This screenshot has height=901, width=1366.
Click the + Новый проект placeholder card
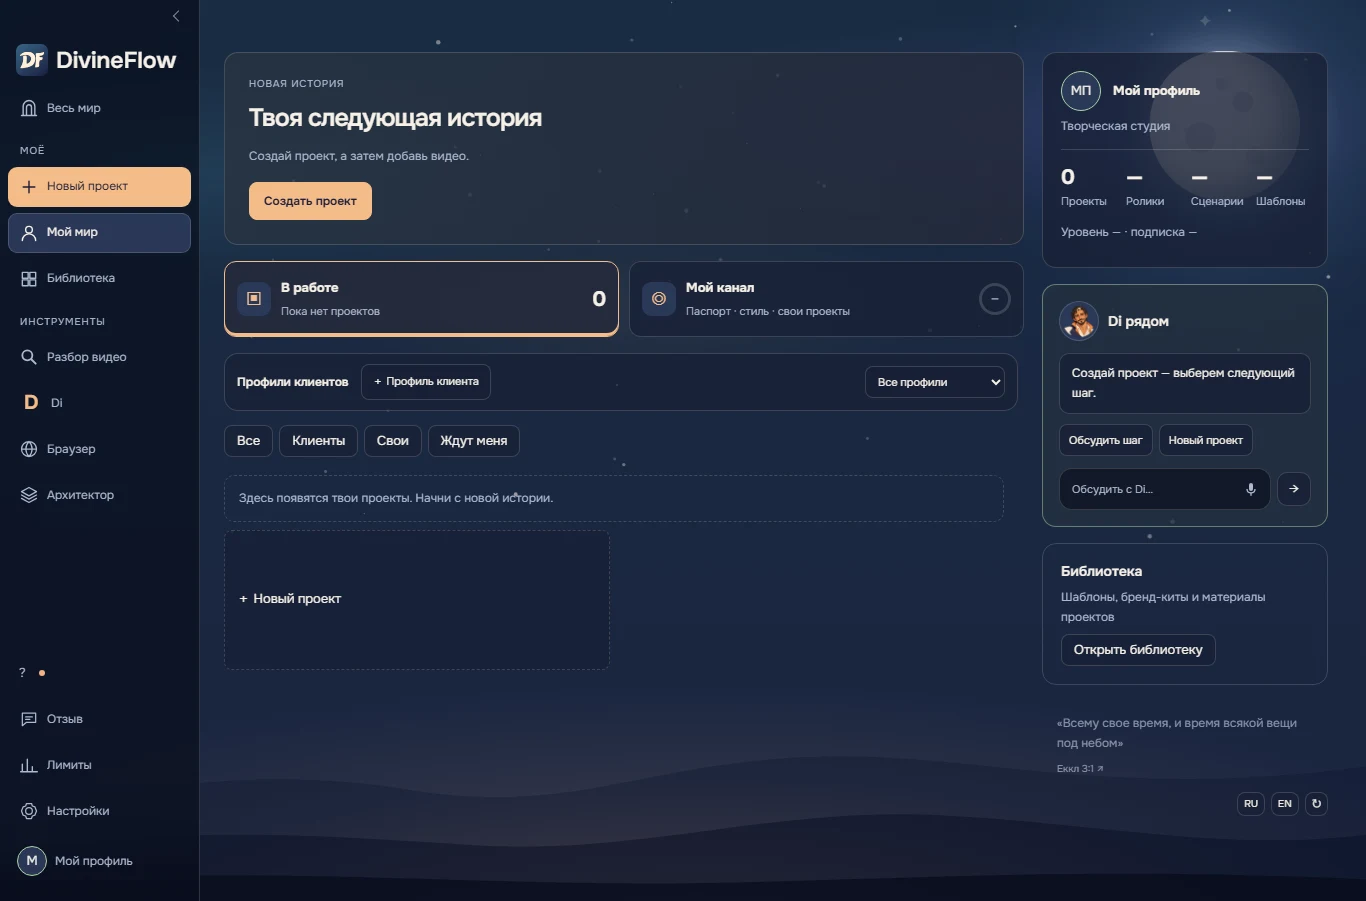[417, 599]
